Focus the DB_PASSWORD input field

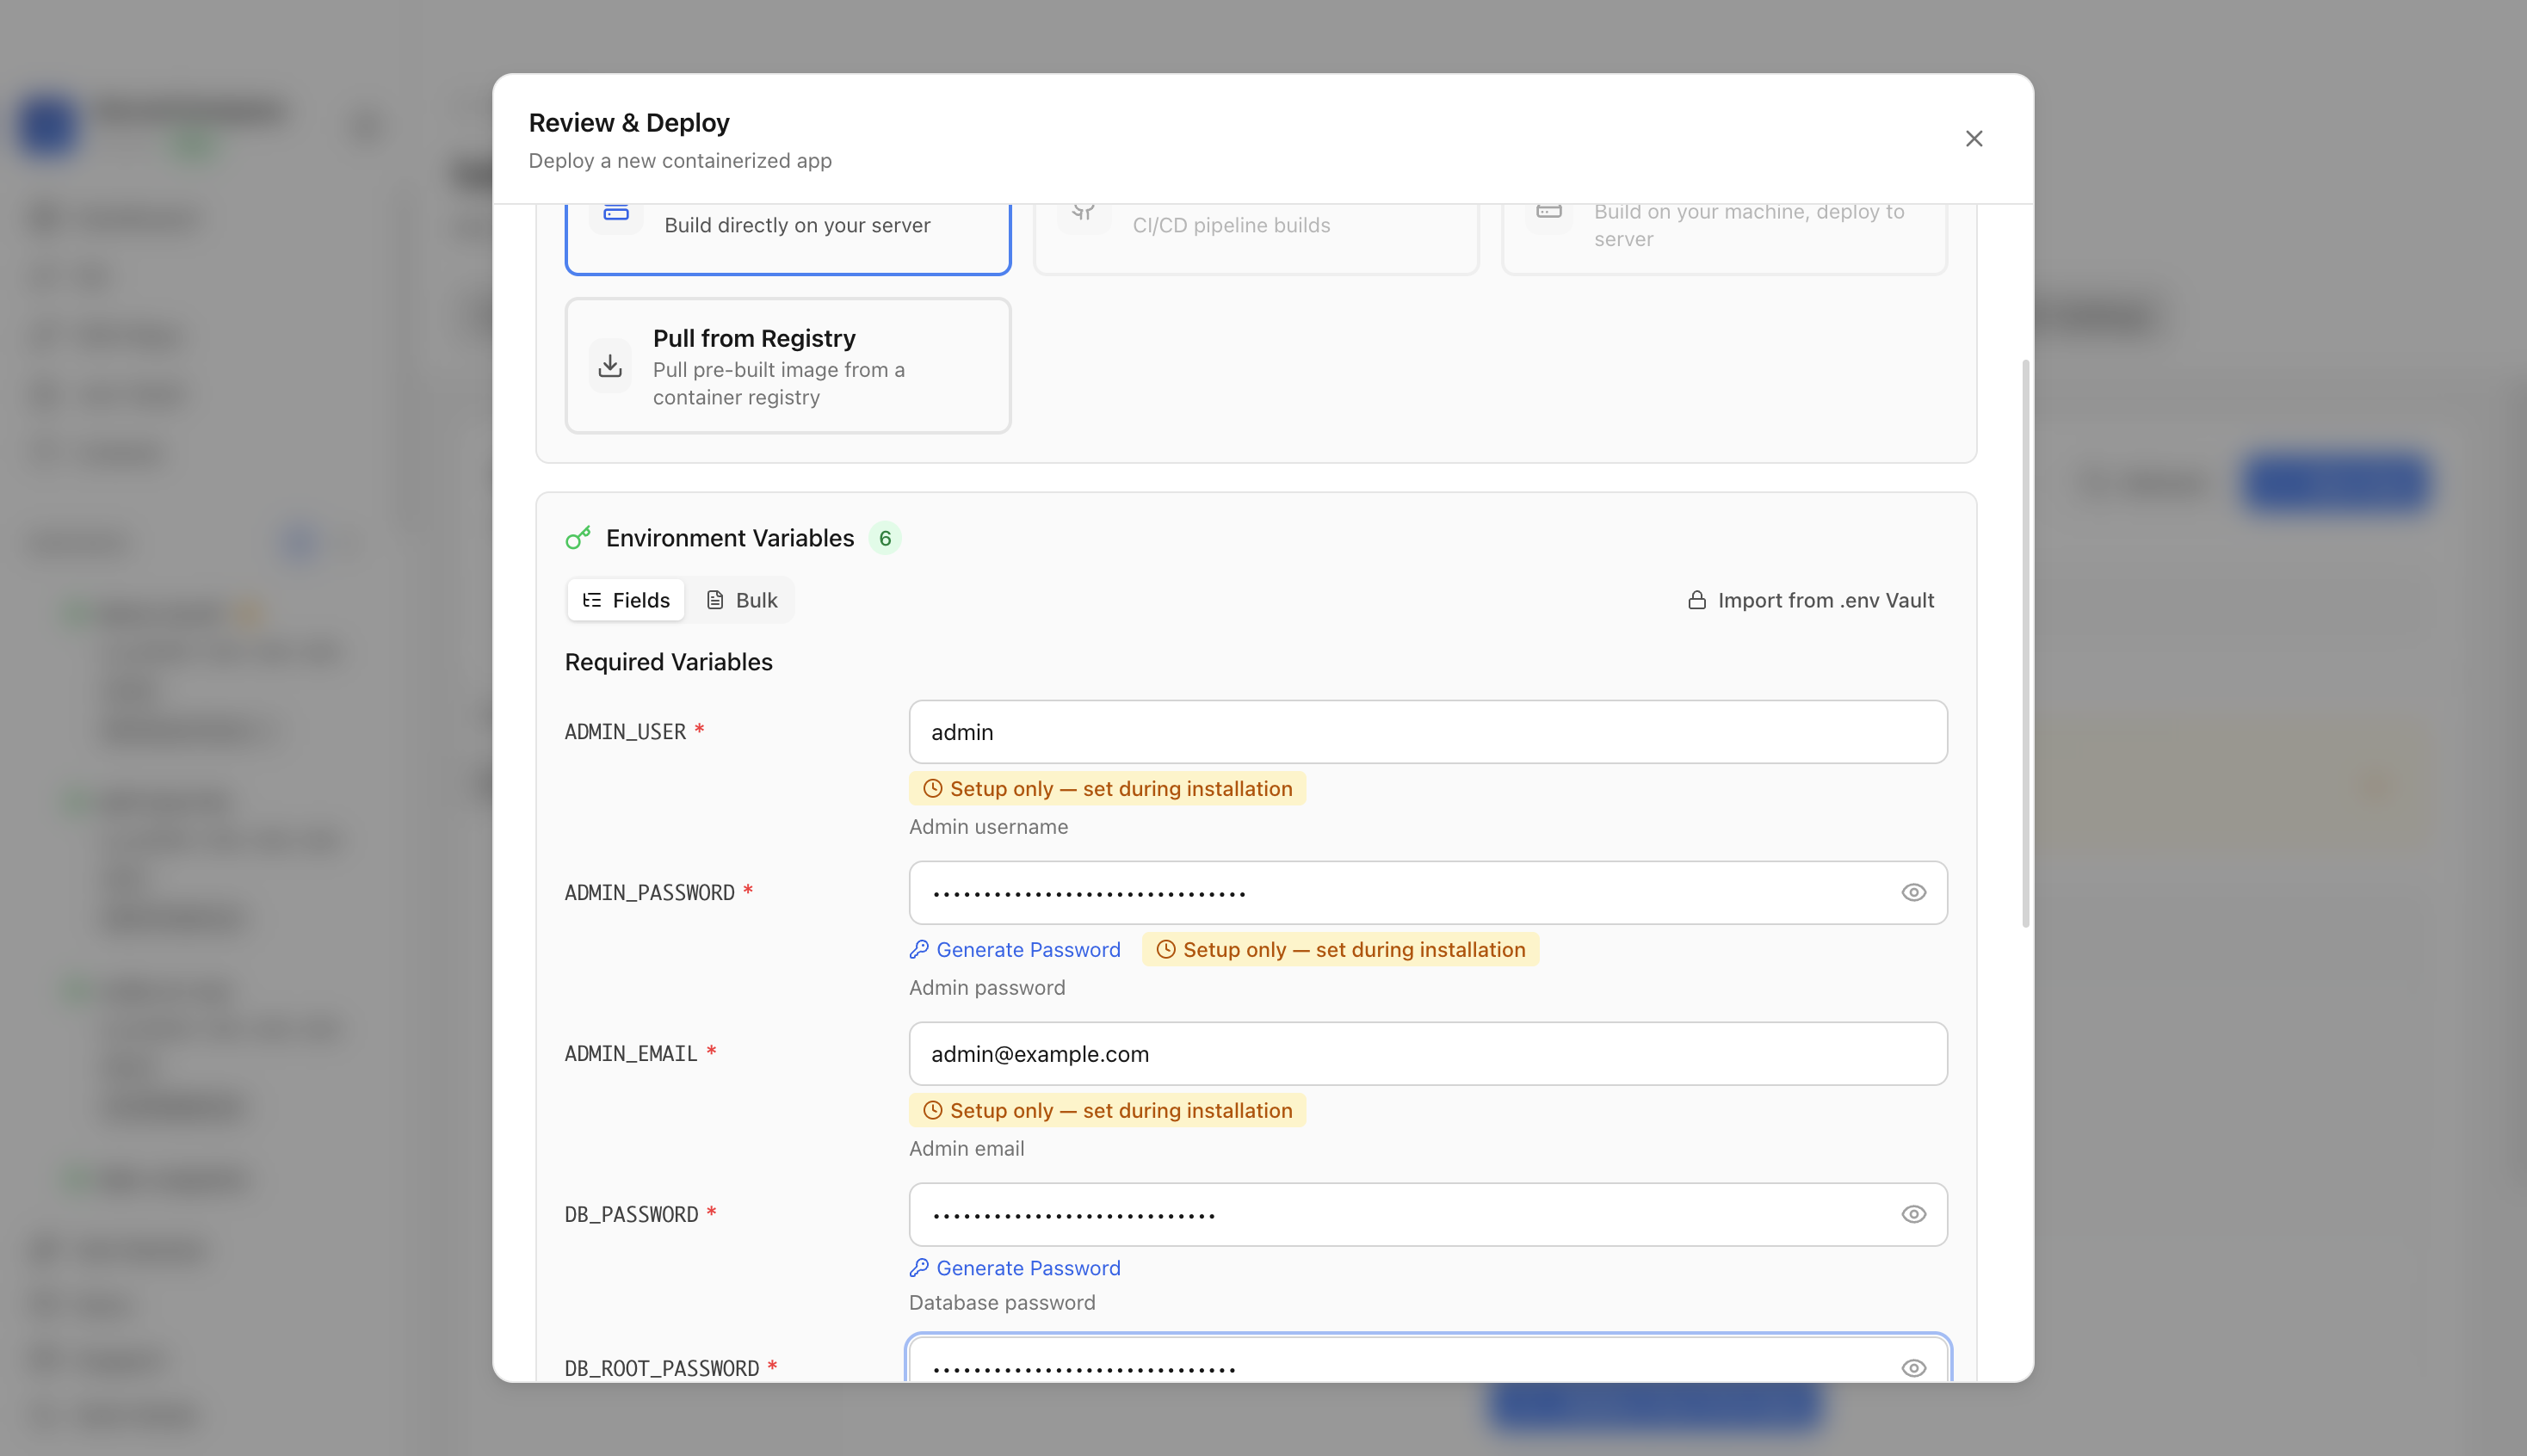tap(1428, 1215)
